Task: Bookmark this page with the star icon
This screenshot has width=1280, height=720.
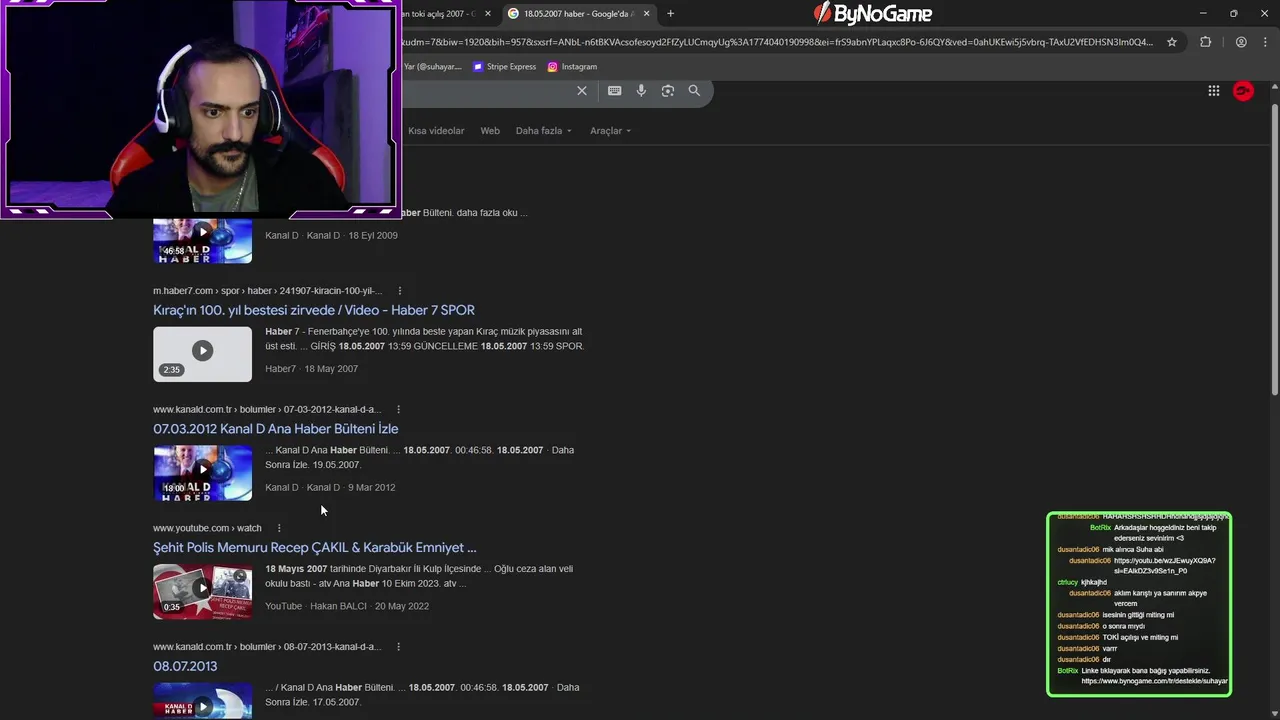Action: tap(1172, 42)
